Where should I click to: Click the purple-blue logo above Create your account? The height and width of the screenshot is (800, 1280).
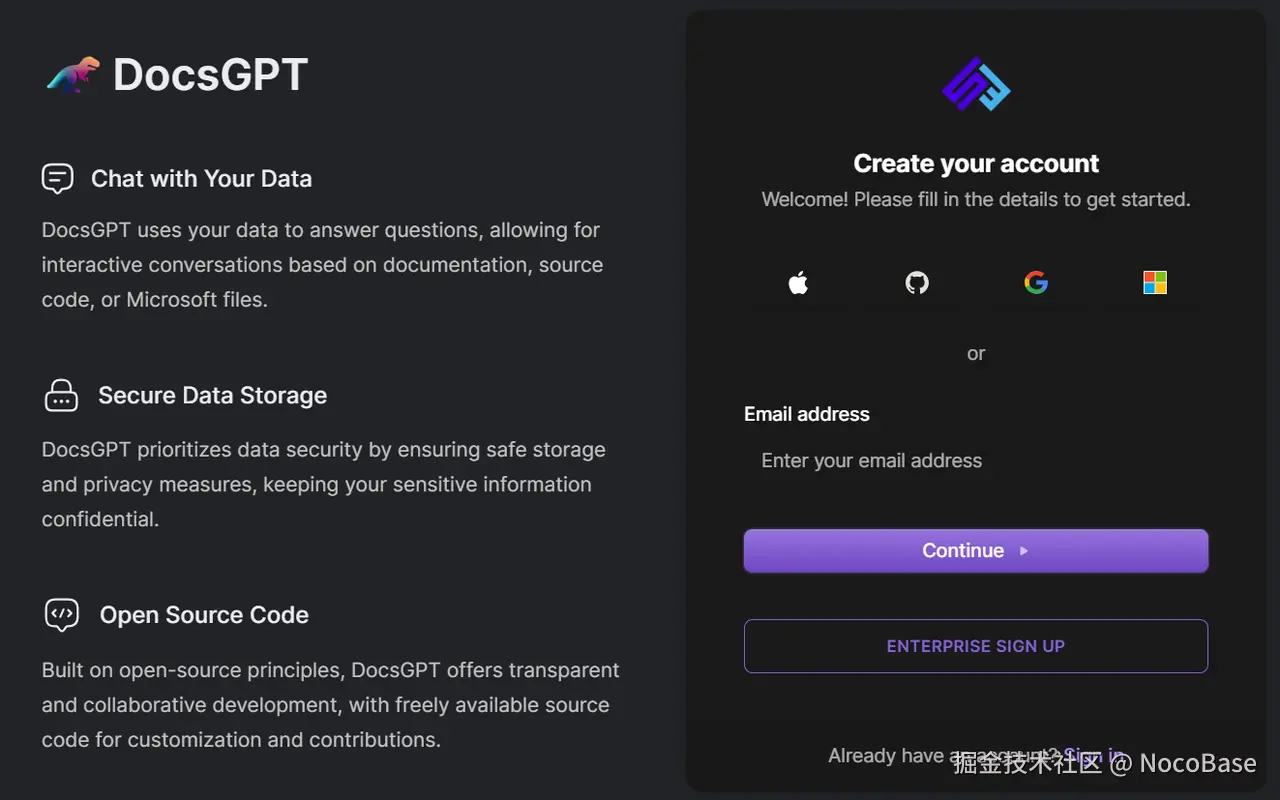[976, 84]
